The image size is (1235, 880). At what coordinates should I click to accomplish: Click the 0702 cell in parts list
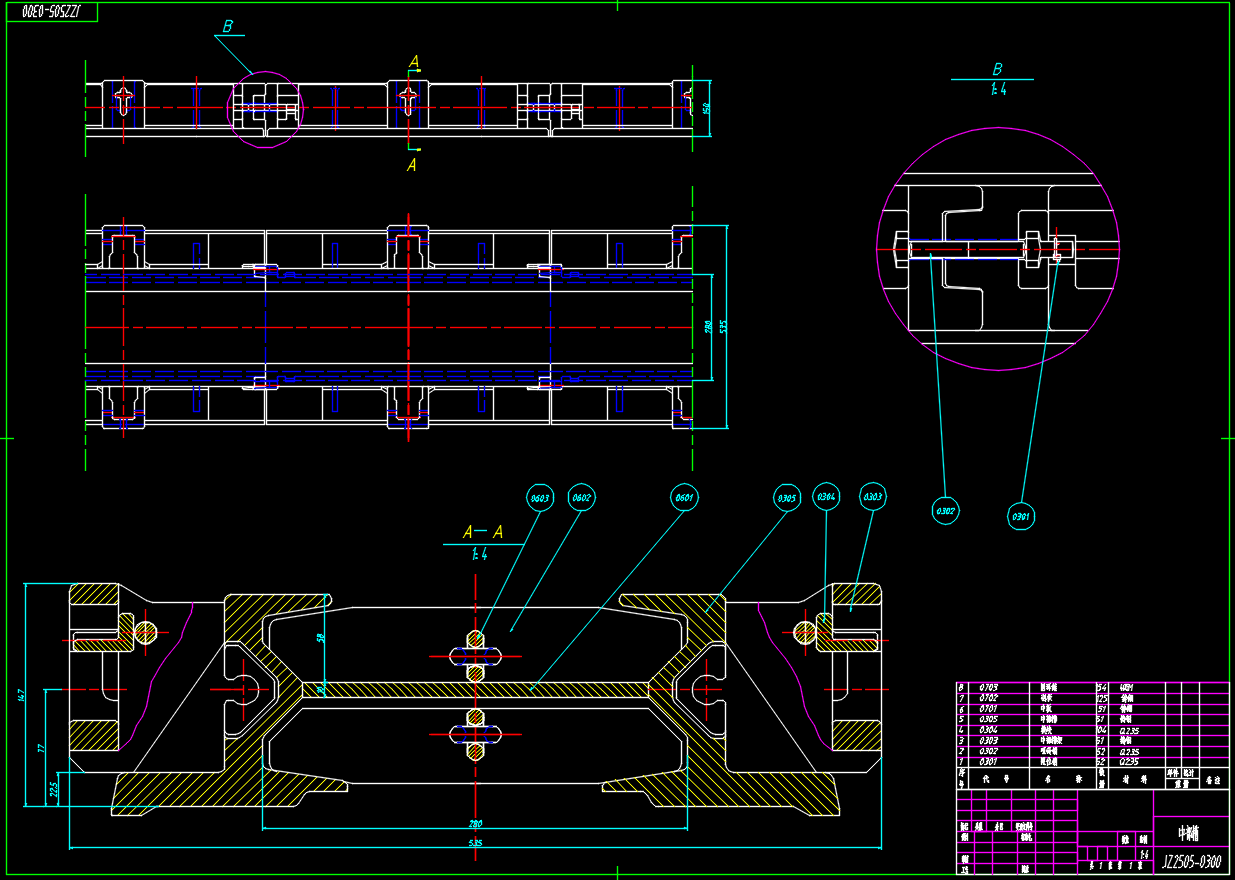click(988, 698)
